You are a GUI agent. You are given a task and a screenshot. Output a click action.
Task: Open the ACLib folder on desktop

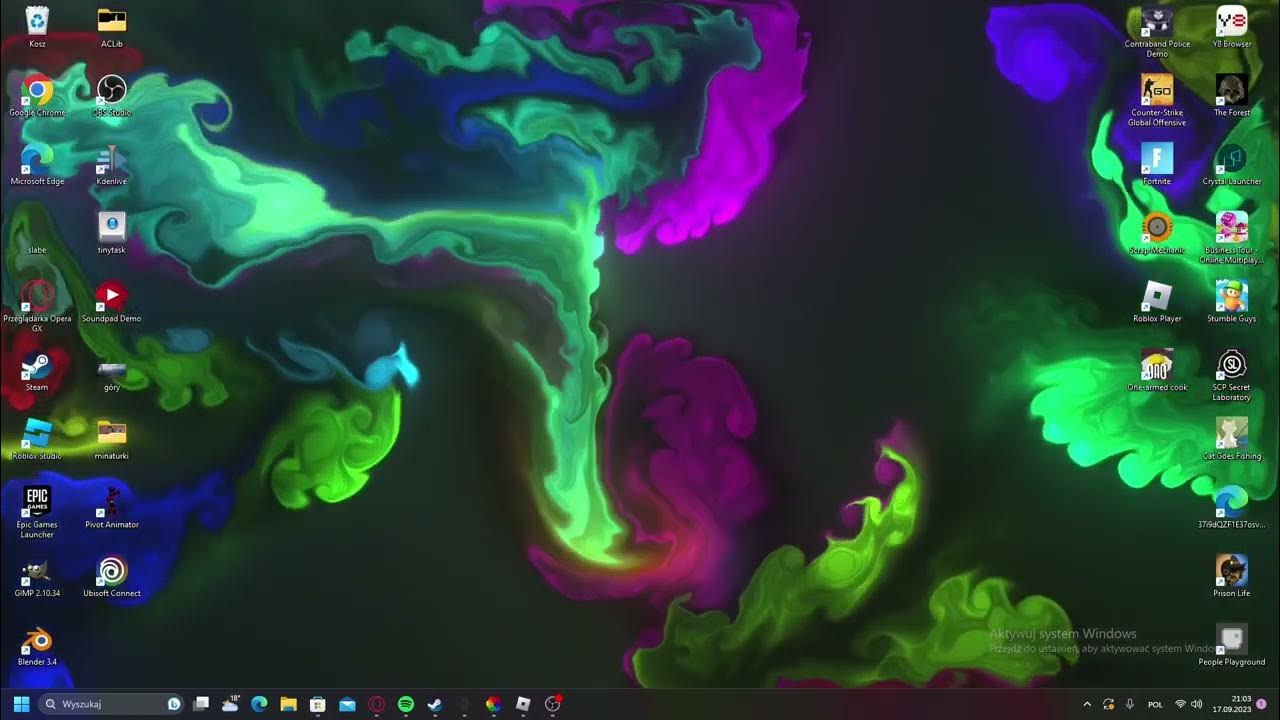click(112, 27)
